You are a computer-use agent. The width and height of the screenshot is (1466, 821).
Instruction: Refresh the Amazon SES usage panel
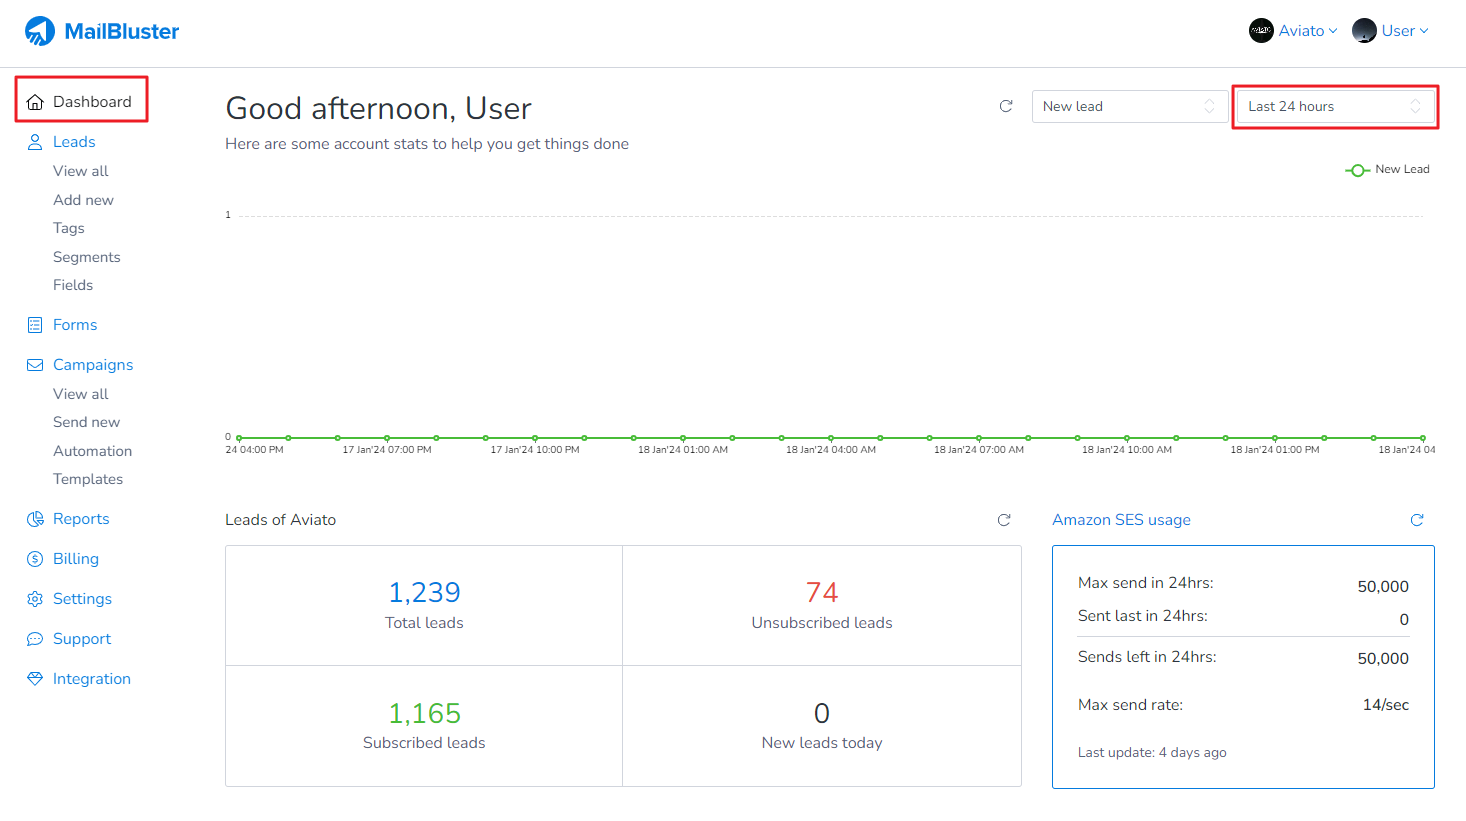1417,520
